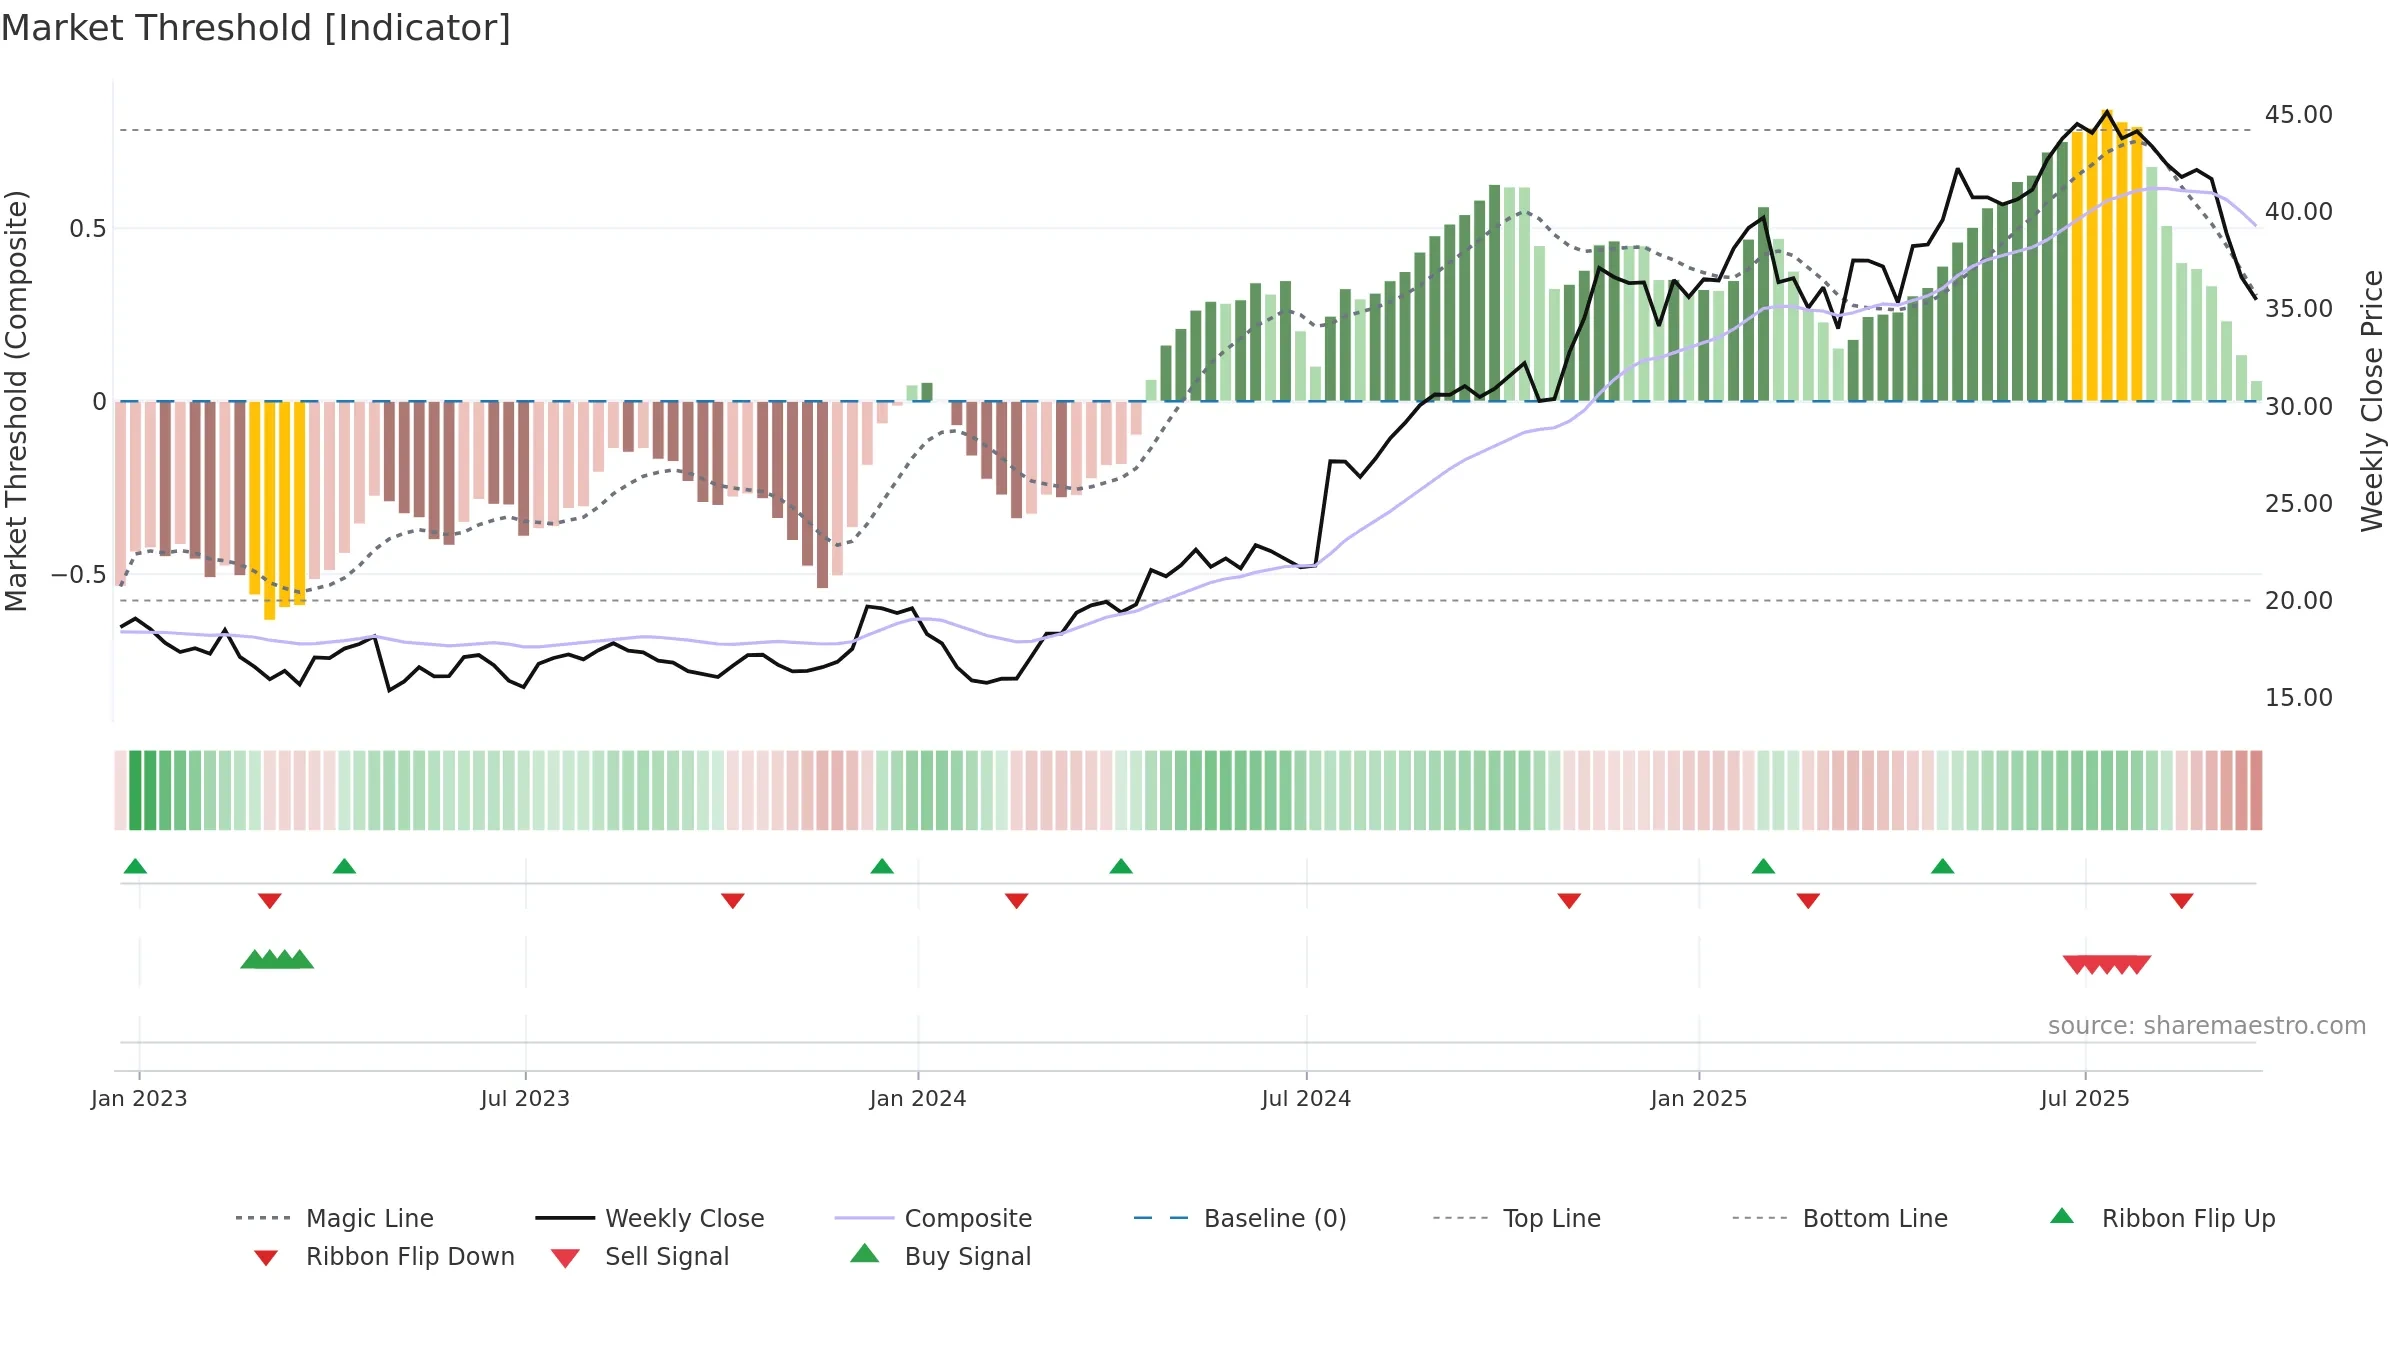
Task: Click the ribbon flip up marker just before Jan 2024
Action: [882, 866]
